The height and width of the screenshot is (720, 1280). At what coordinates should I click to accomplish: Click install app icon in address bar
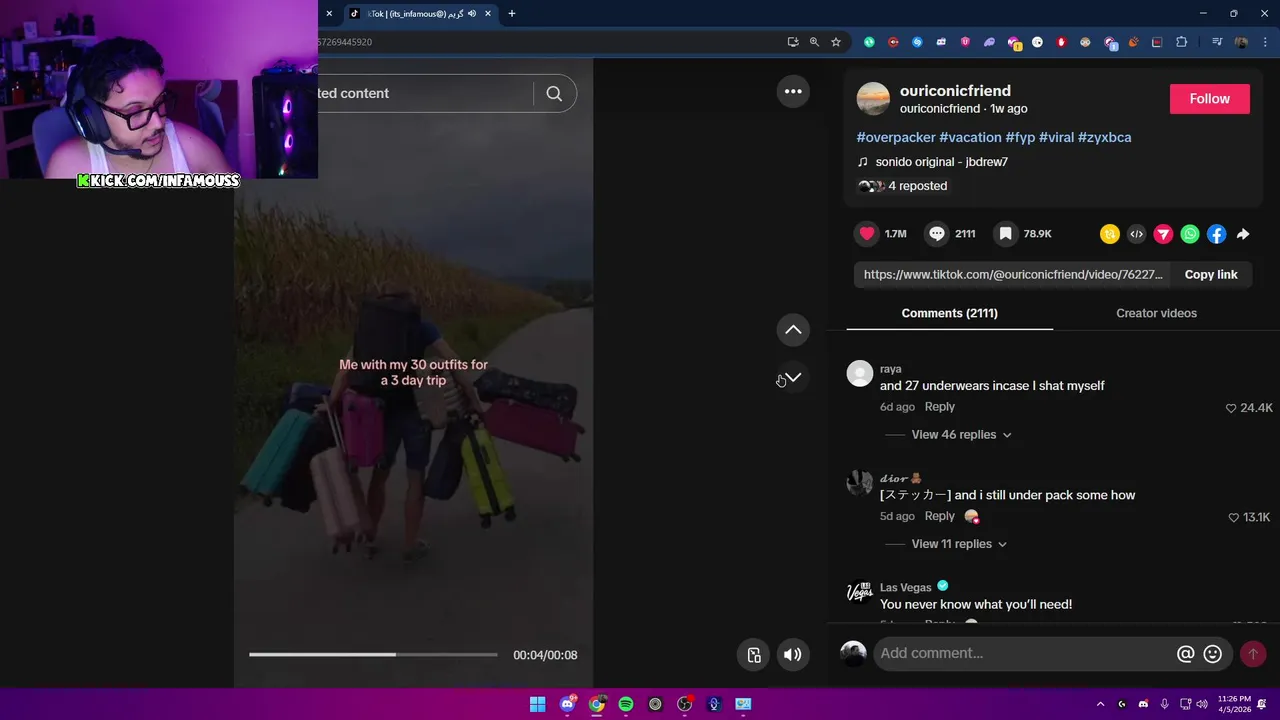[793, 42]
